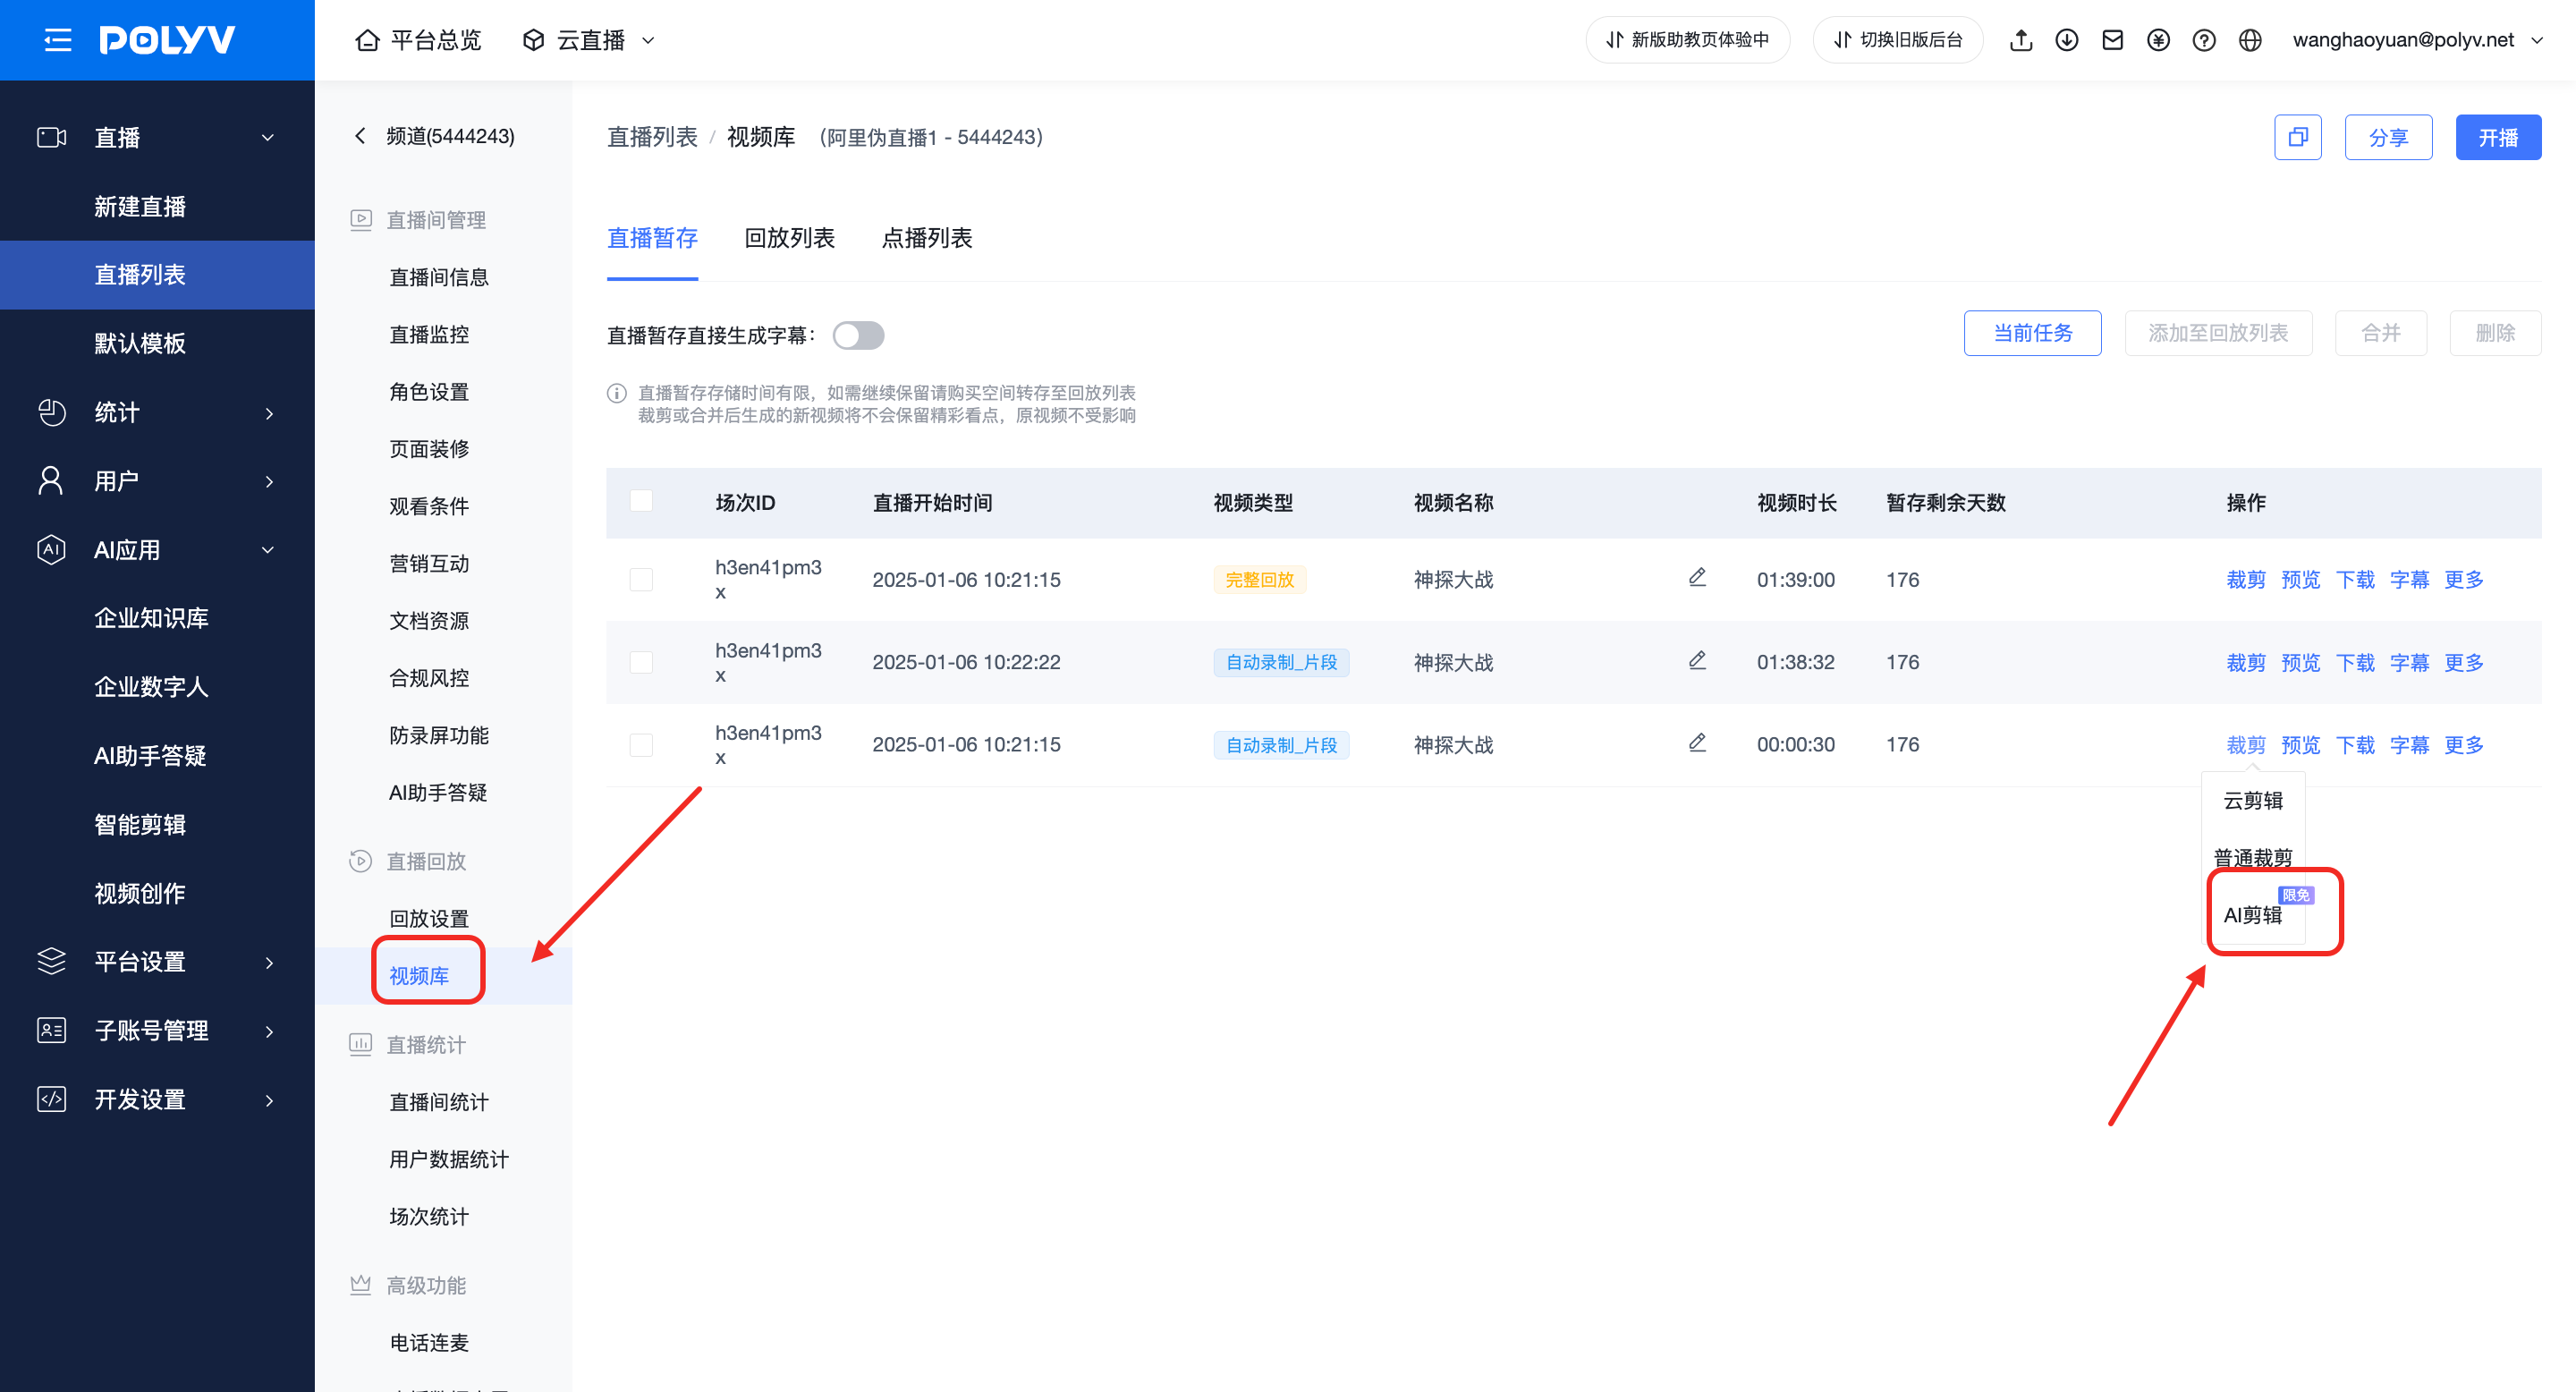Screen dimensions: 2576x1392
Task: Click 下载 for the 01:38:32 row
Action: [x=2355, y=663]
